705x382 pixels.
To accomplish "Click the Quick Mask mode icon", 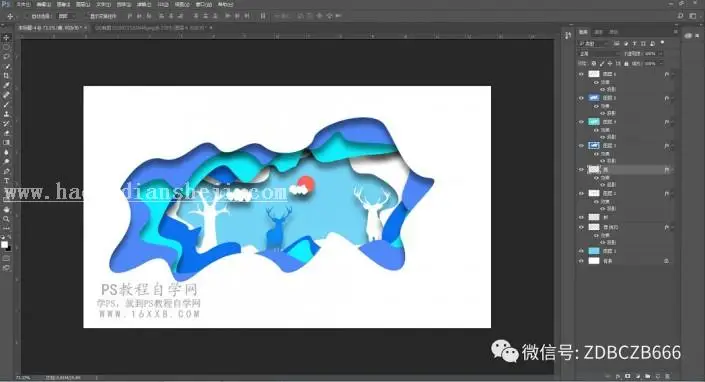I will click(6, 258).
